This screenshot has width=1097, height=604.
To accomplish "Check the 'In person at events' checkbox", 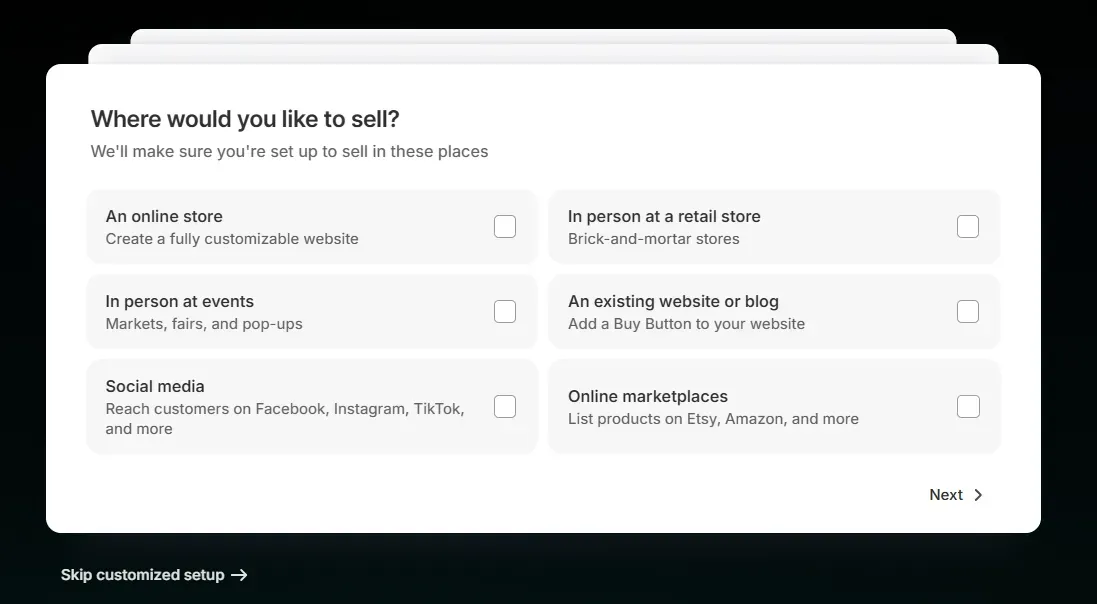I will [505, 311].
